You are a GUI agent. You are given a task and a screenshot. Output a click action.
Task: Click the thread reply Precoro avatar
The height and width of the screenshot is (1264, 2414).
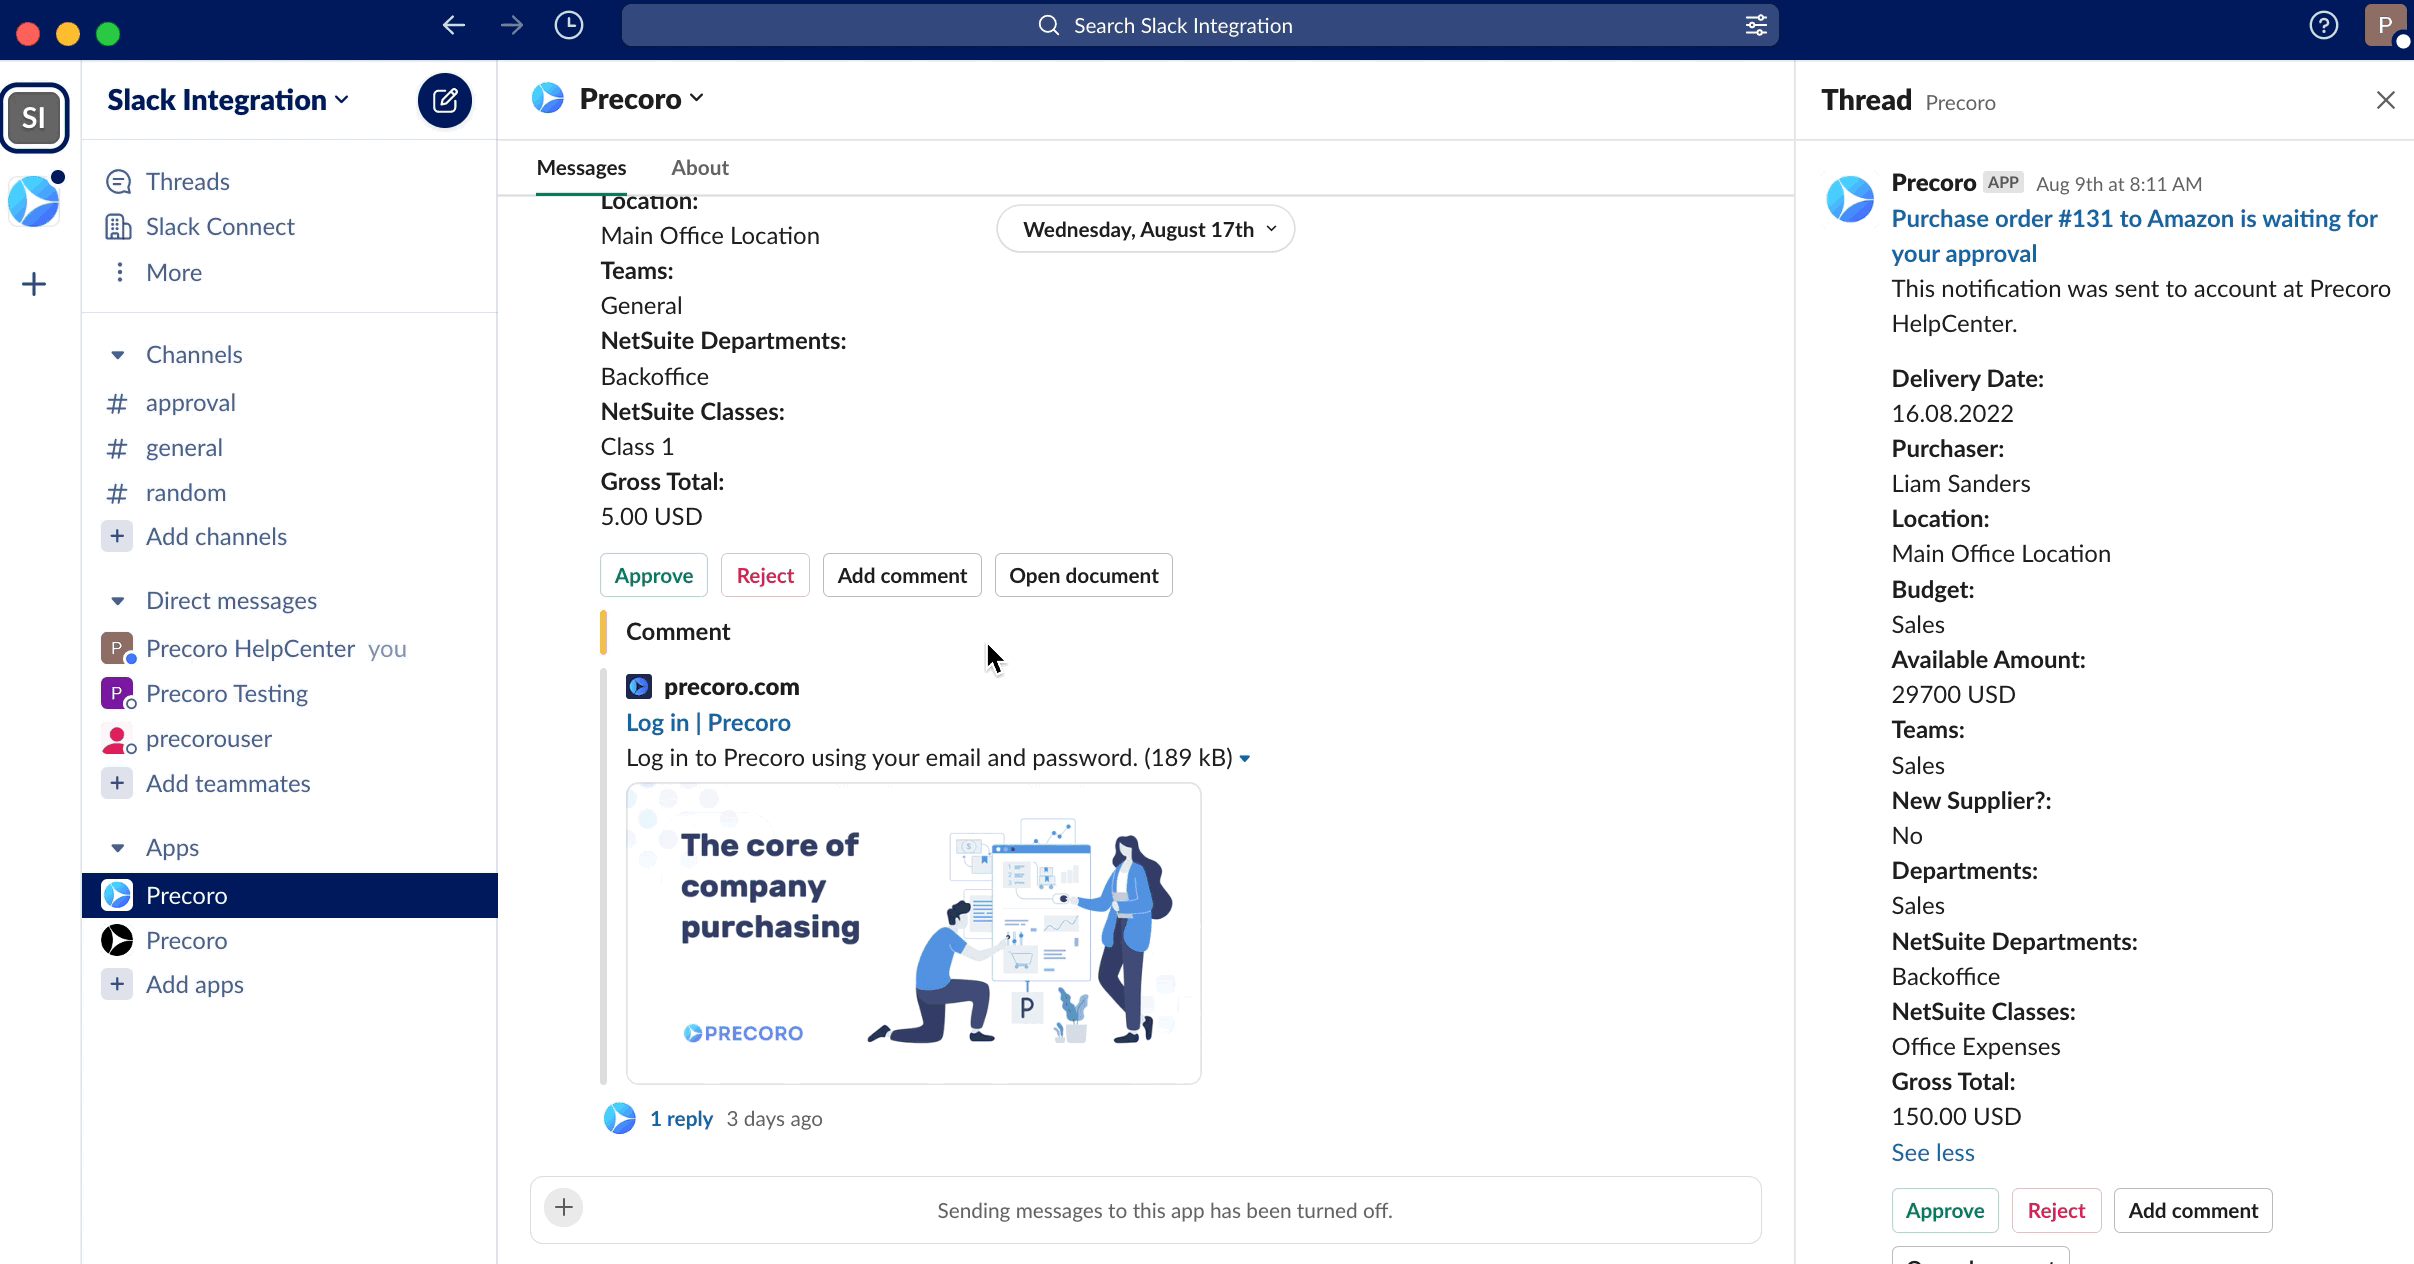click(620, 1119)
